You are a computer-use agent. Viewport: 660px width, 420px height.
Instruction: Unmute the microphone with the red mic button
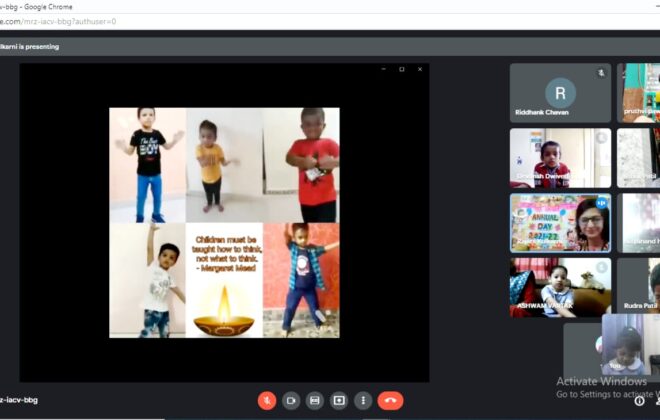(x=267, y=400)
